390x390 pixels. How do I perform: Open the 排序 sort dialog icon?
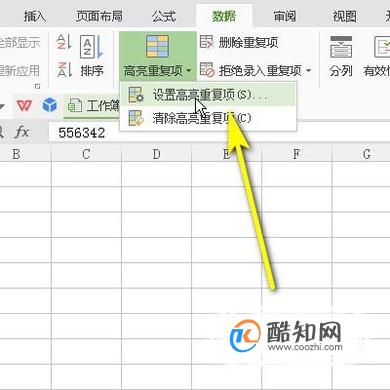tap(91, 47)
